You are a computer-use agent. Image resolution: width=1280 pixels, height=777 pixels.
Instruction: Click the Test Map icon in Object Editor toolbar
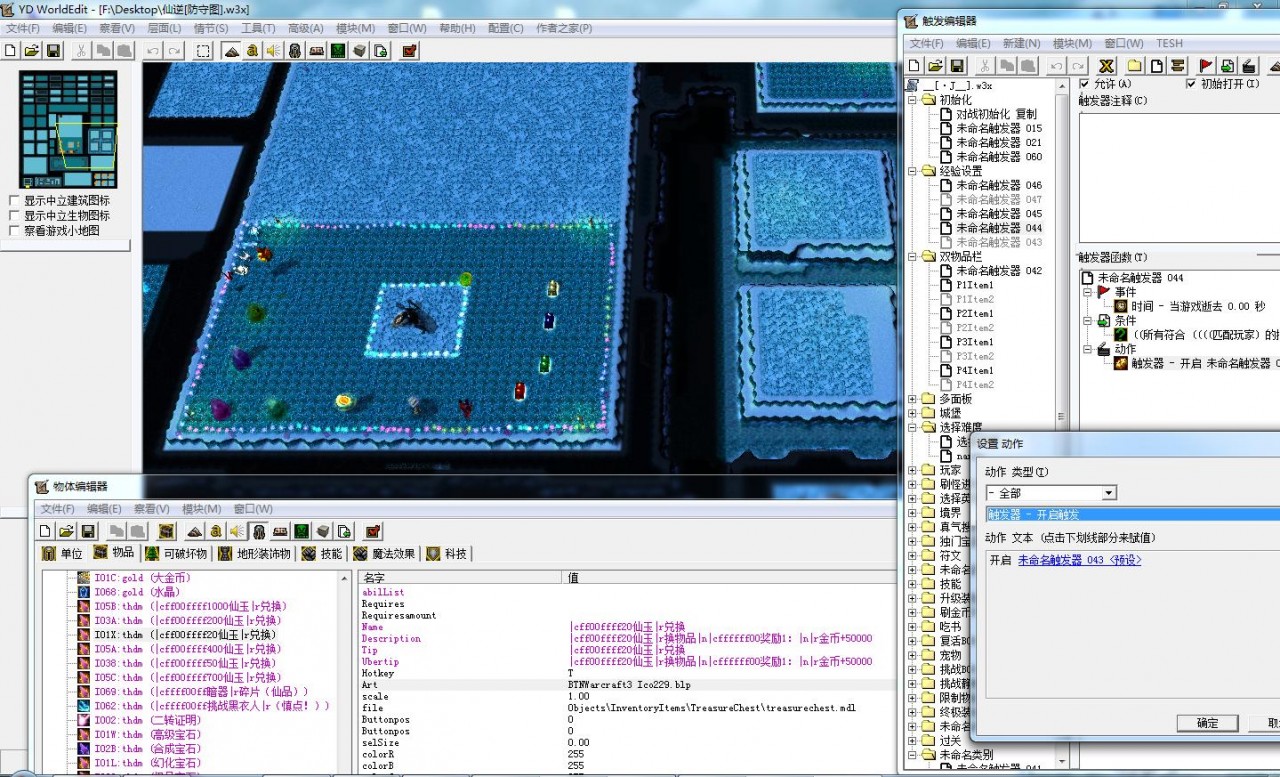tap(373, 531)
